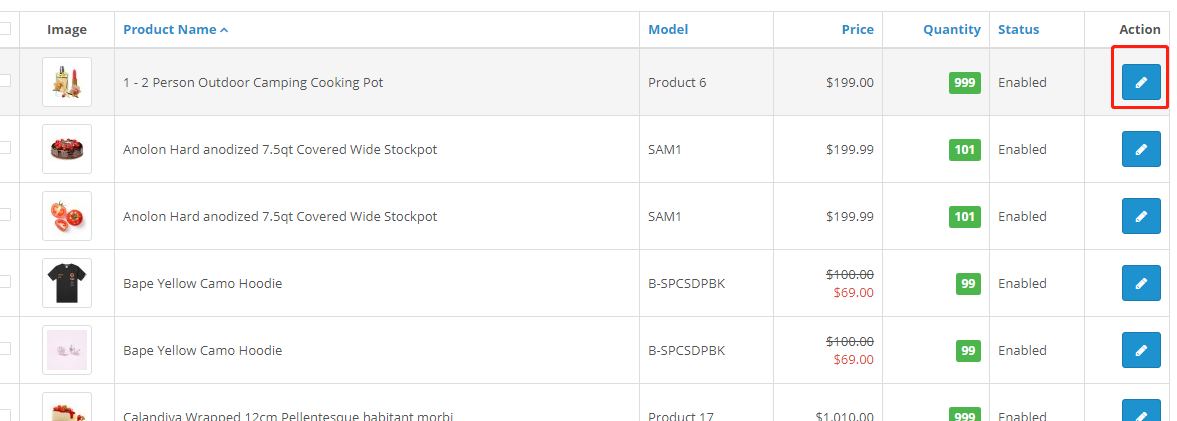Sort by Product Name column
This screenshot has width=1177, height=421.
(x=170, y=30)
